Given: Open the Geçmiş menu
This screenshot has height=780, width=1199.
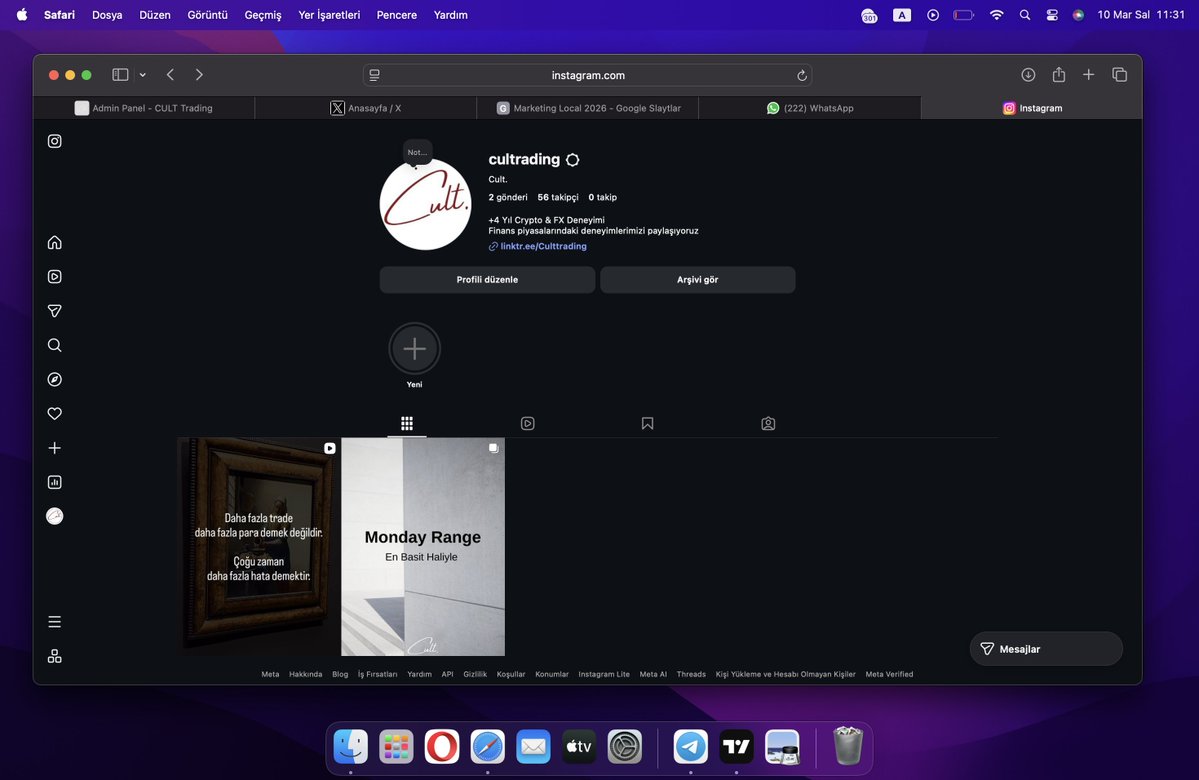Looking at the screenshot, I should (262, 15).
